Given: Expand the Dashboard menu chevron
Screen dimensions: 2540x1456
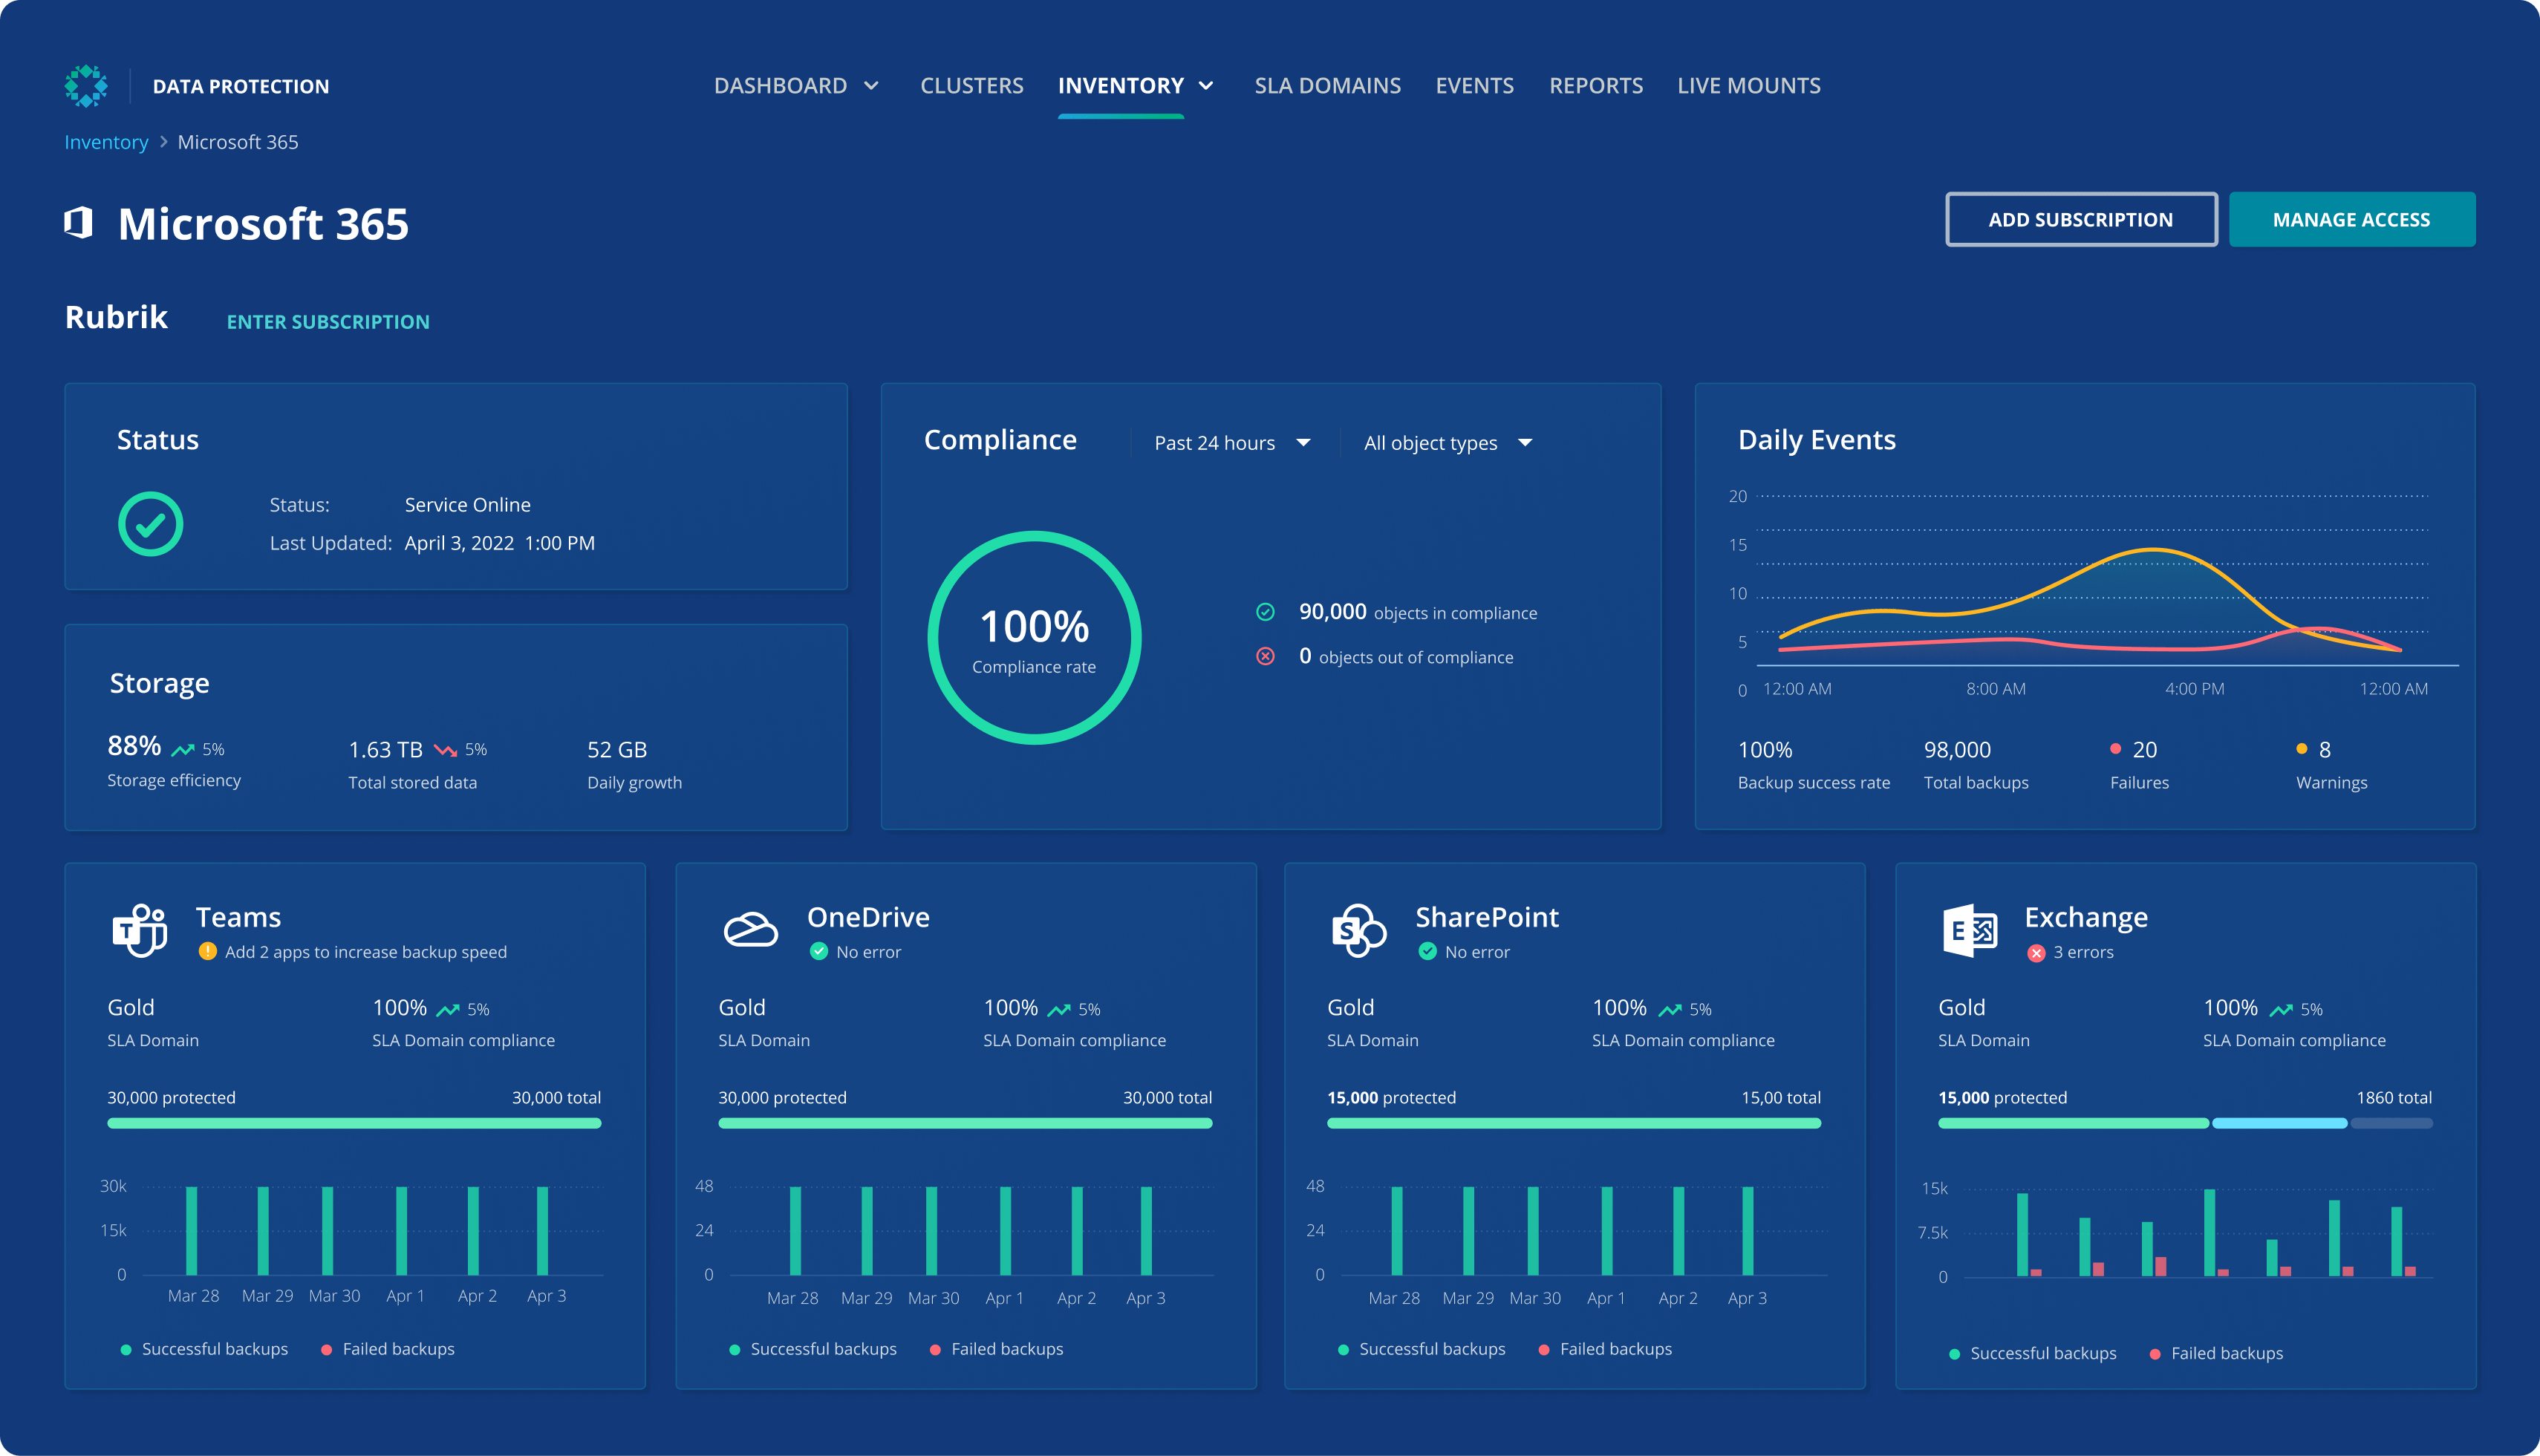Looking at the screenshot, I should [x=871, y=86].
